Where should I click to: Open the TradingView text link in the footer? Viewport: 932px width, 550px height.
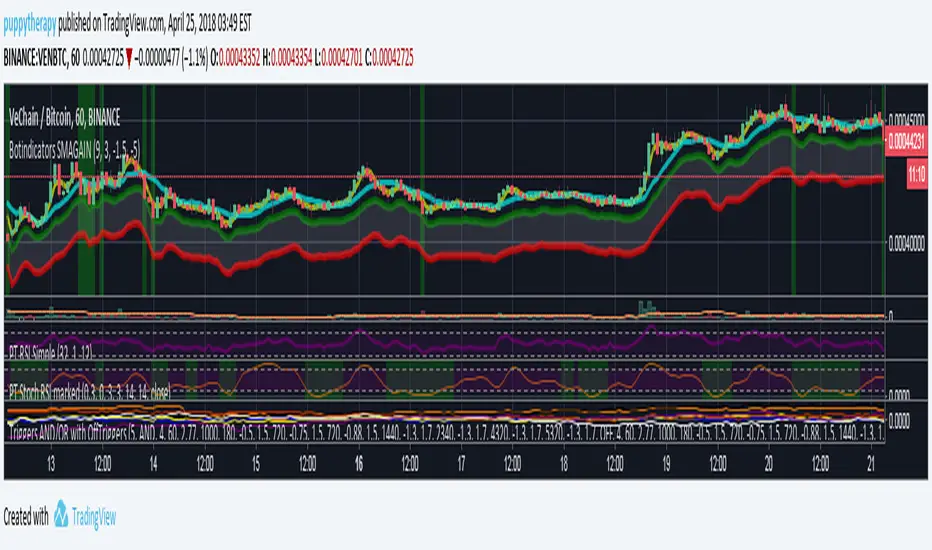(x=94, y=517)
